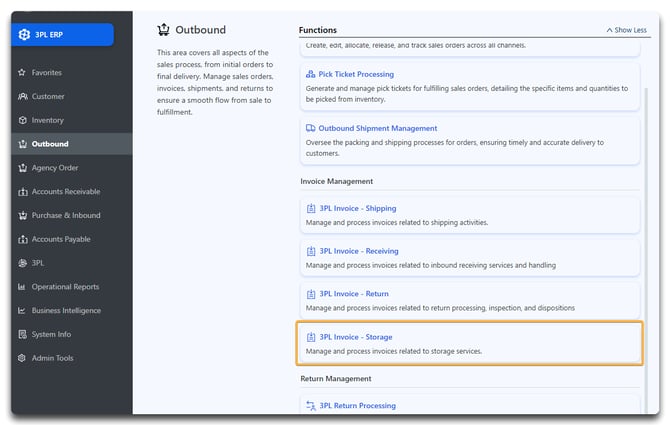
Task: Click the 3PL ERP logo icon
Action: coord(25,34)
